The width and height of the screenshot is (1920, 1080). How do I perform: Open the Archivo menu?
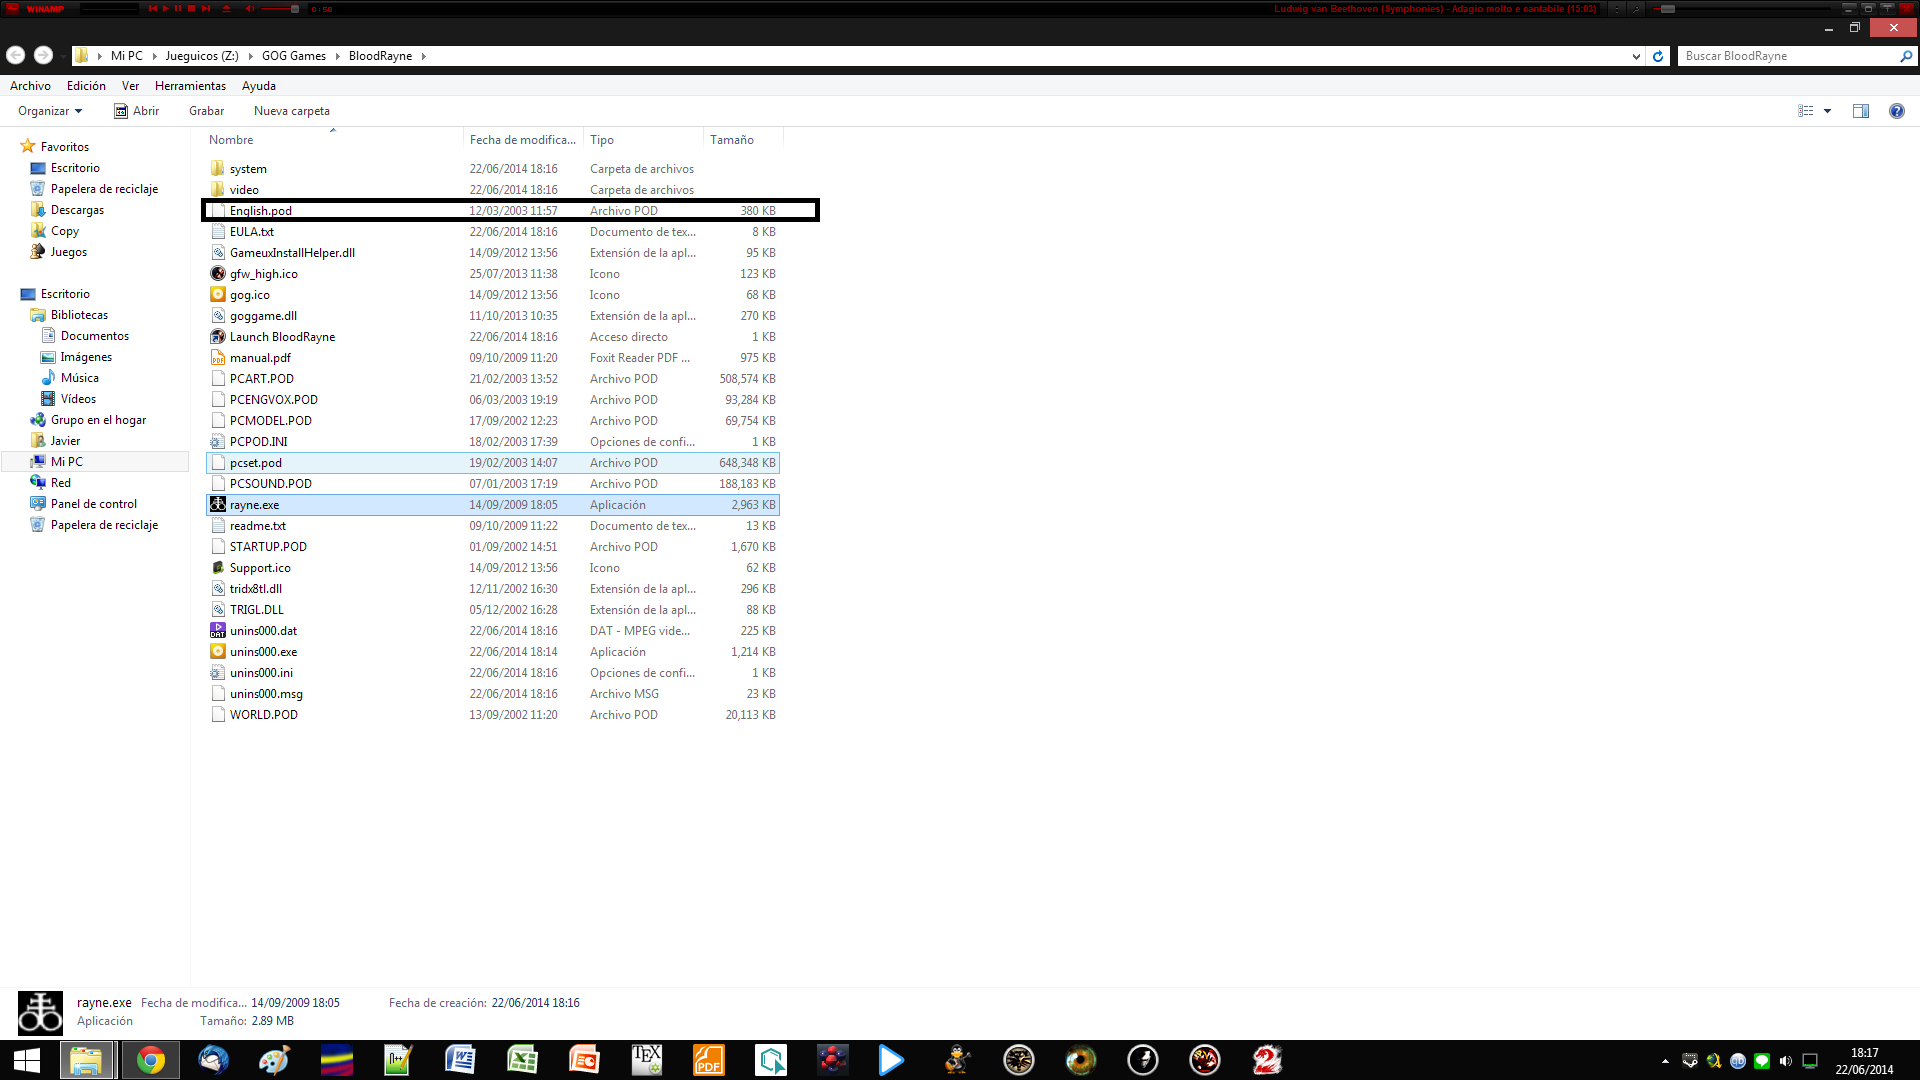[x=30, y=86]
